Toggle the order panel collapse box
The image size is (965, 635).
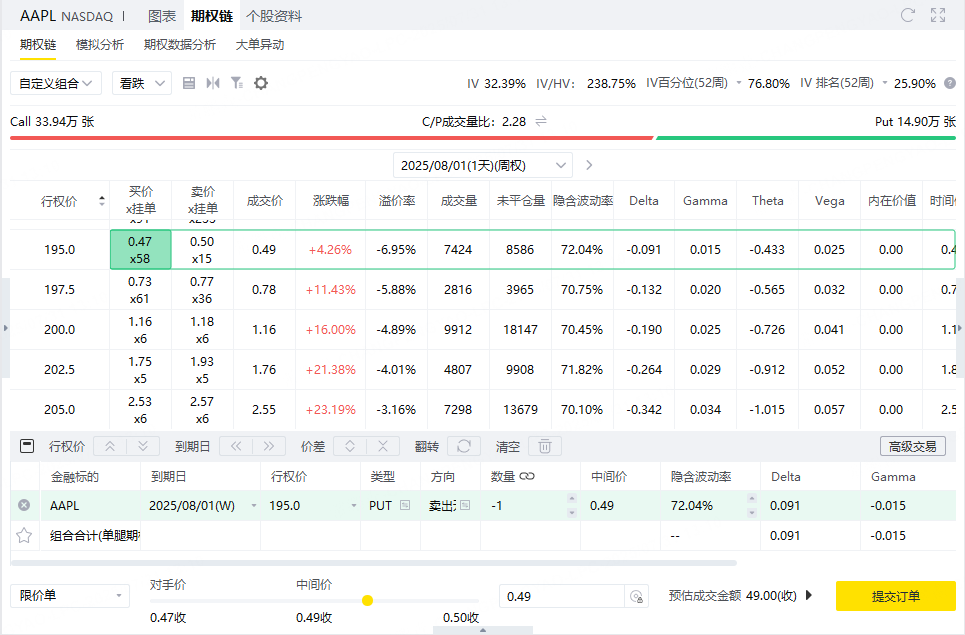27,446
